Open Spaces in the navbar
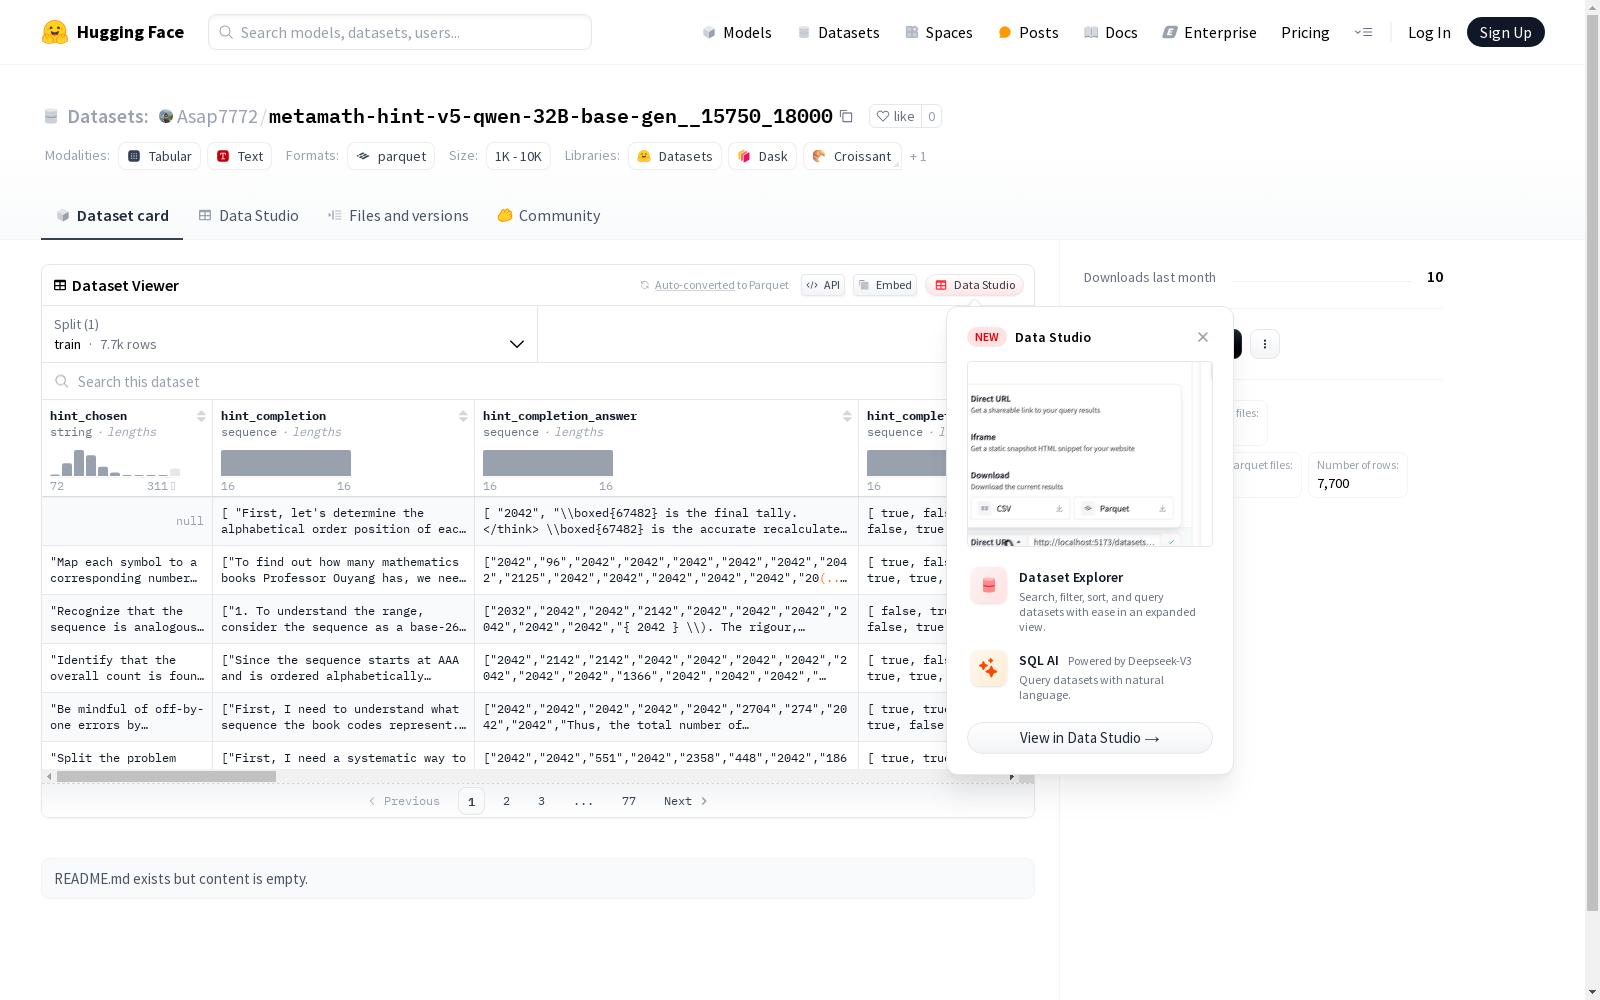The width and height of the screenshot is (1600, 1000). point(938,32)
